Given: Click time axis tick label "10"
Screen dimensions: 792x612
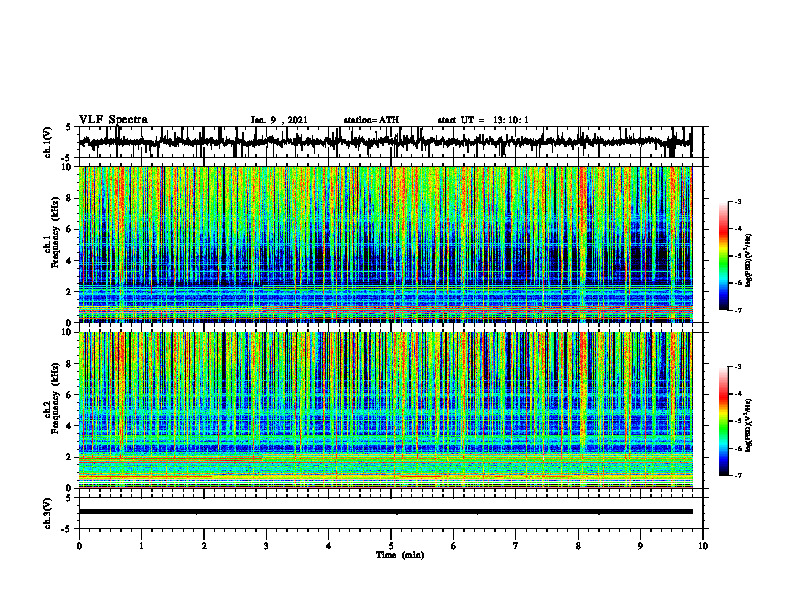Looking at the screenshot, I should point(703,546).
